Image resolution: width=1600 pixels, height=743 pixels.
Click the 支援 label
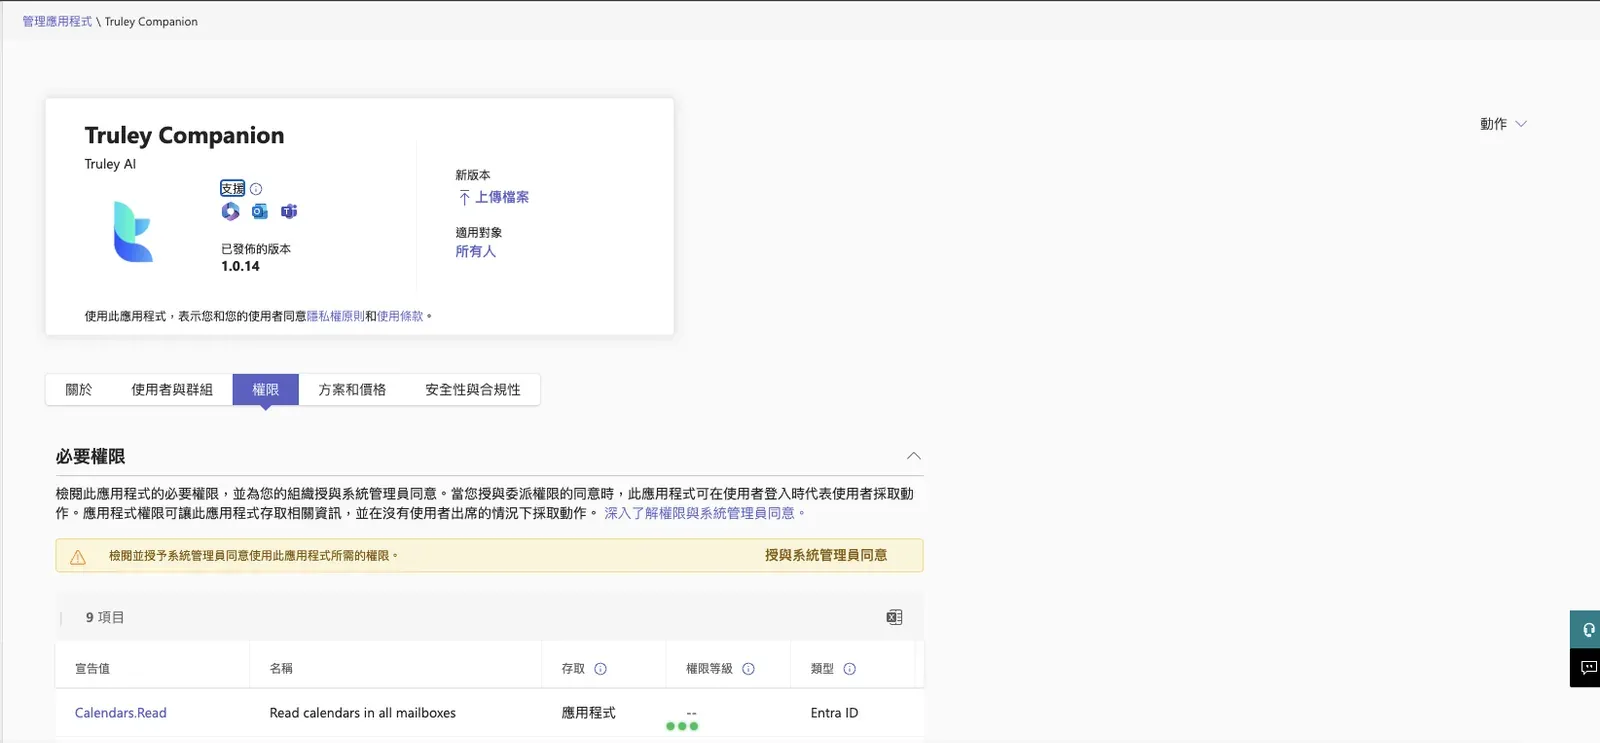(x=233, y=189)
